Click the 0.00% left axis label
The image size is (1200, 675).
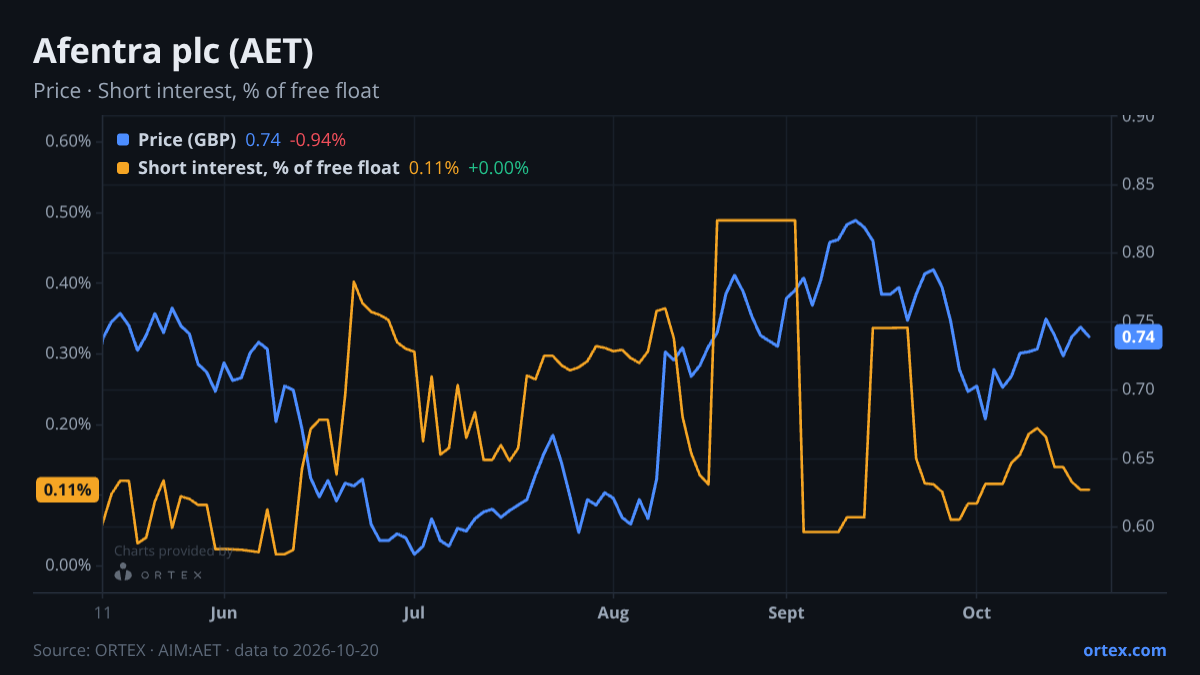68,565
